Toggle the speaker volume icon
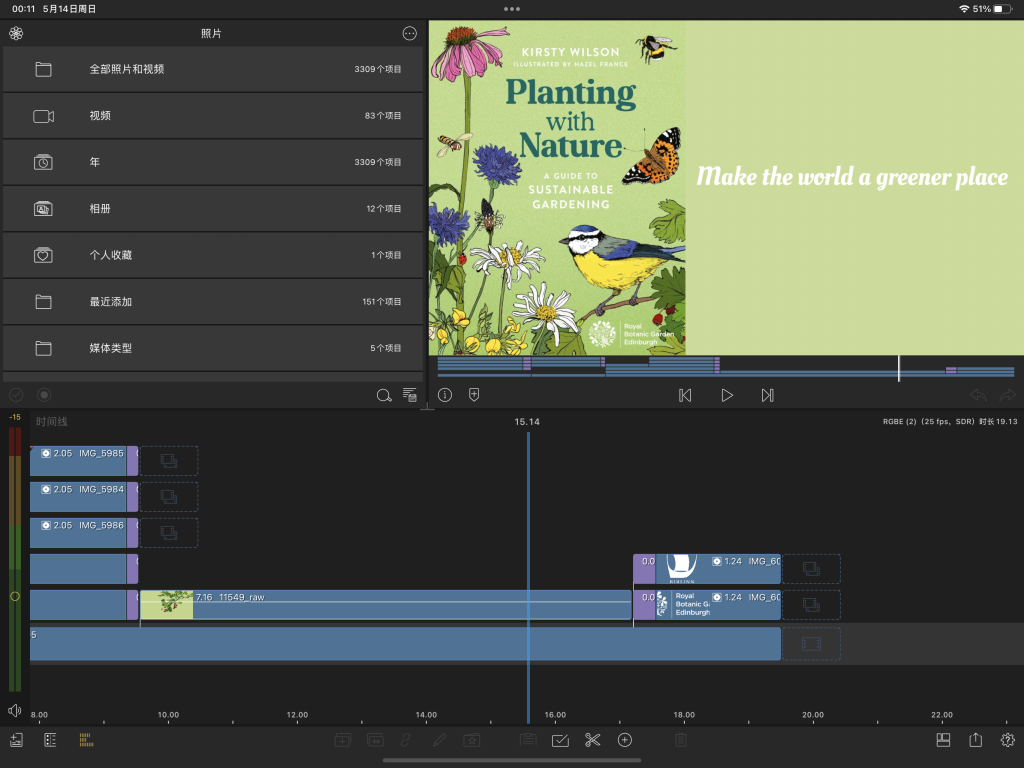Image resolution: width=1024 pixels, height=768 pixels. [x=14, y=711]
